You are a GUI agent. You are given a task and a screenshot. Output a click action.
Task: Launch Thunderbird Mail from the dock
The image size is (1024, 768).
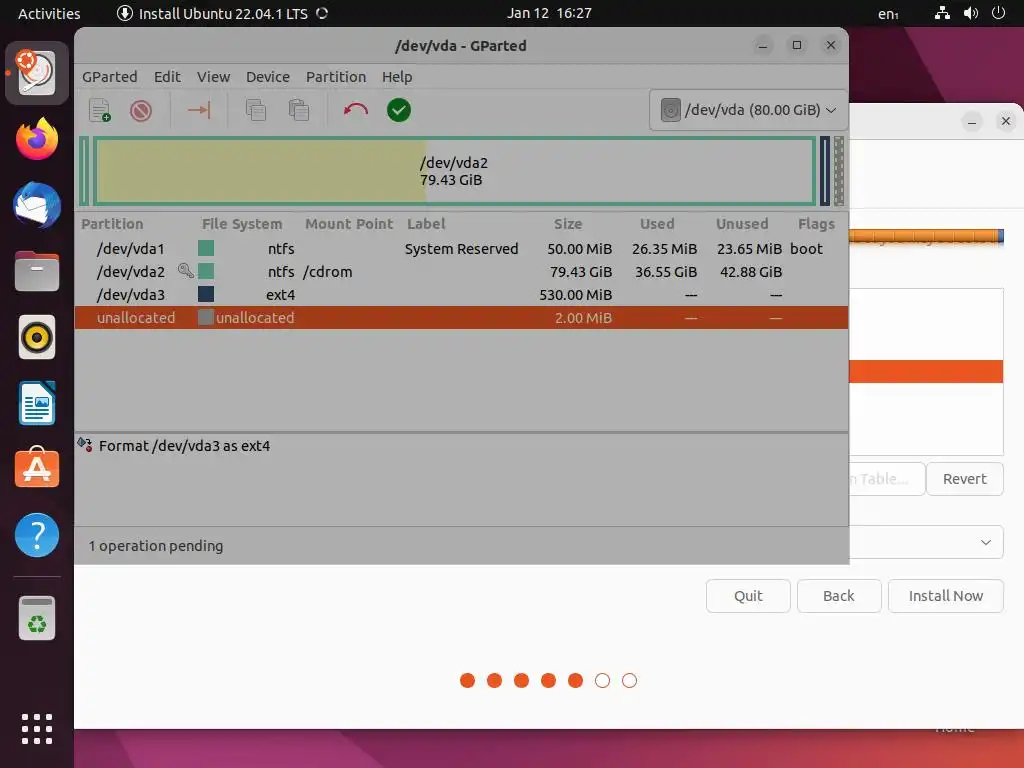pos(37,206)
